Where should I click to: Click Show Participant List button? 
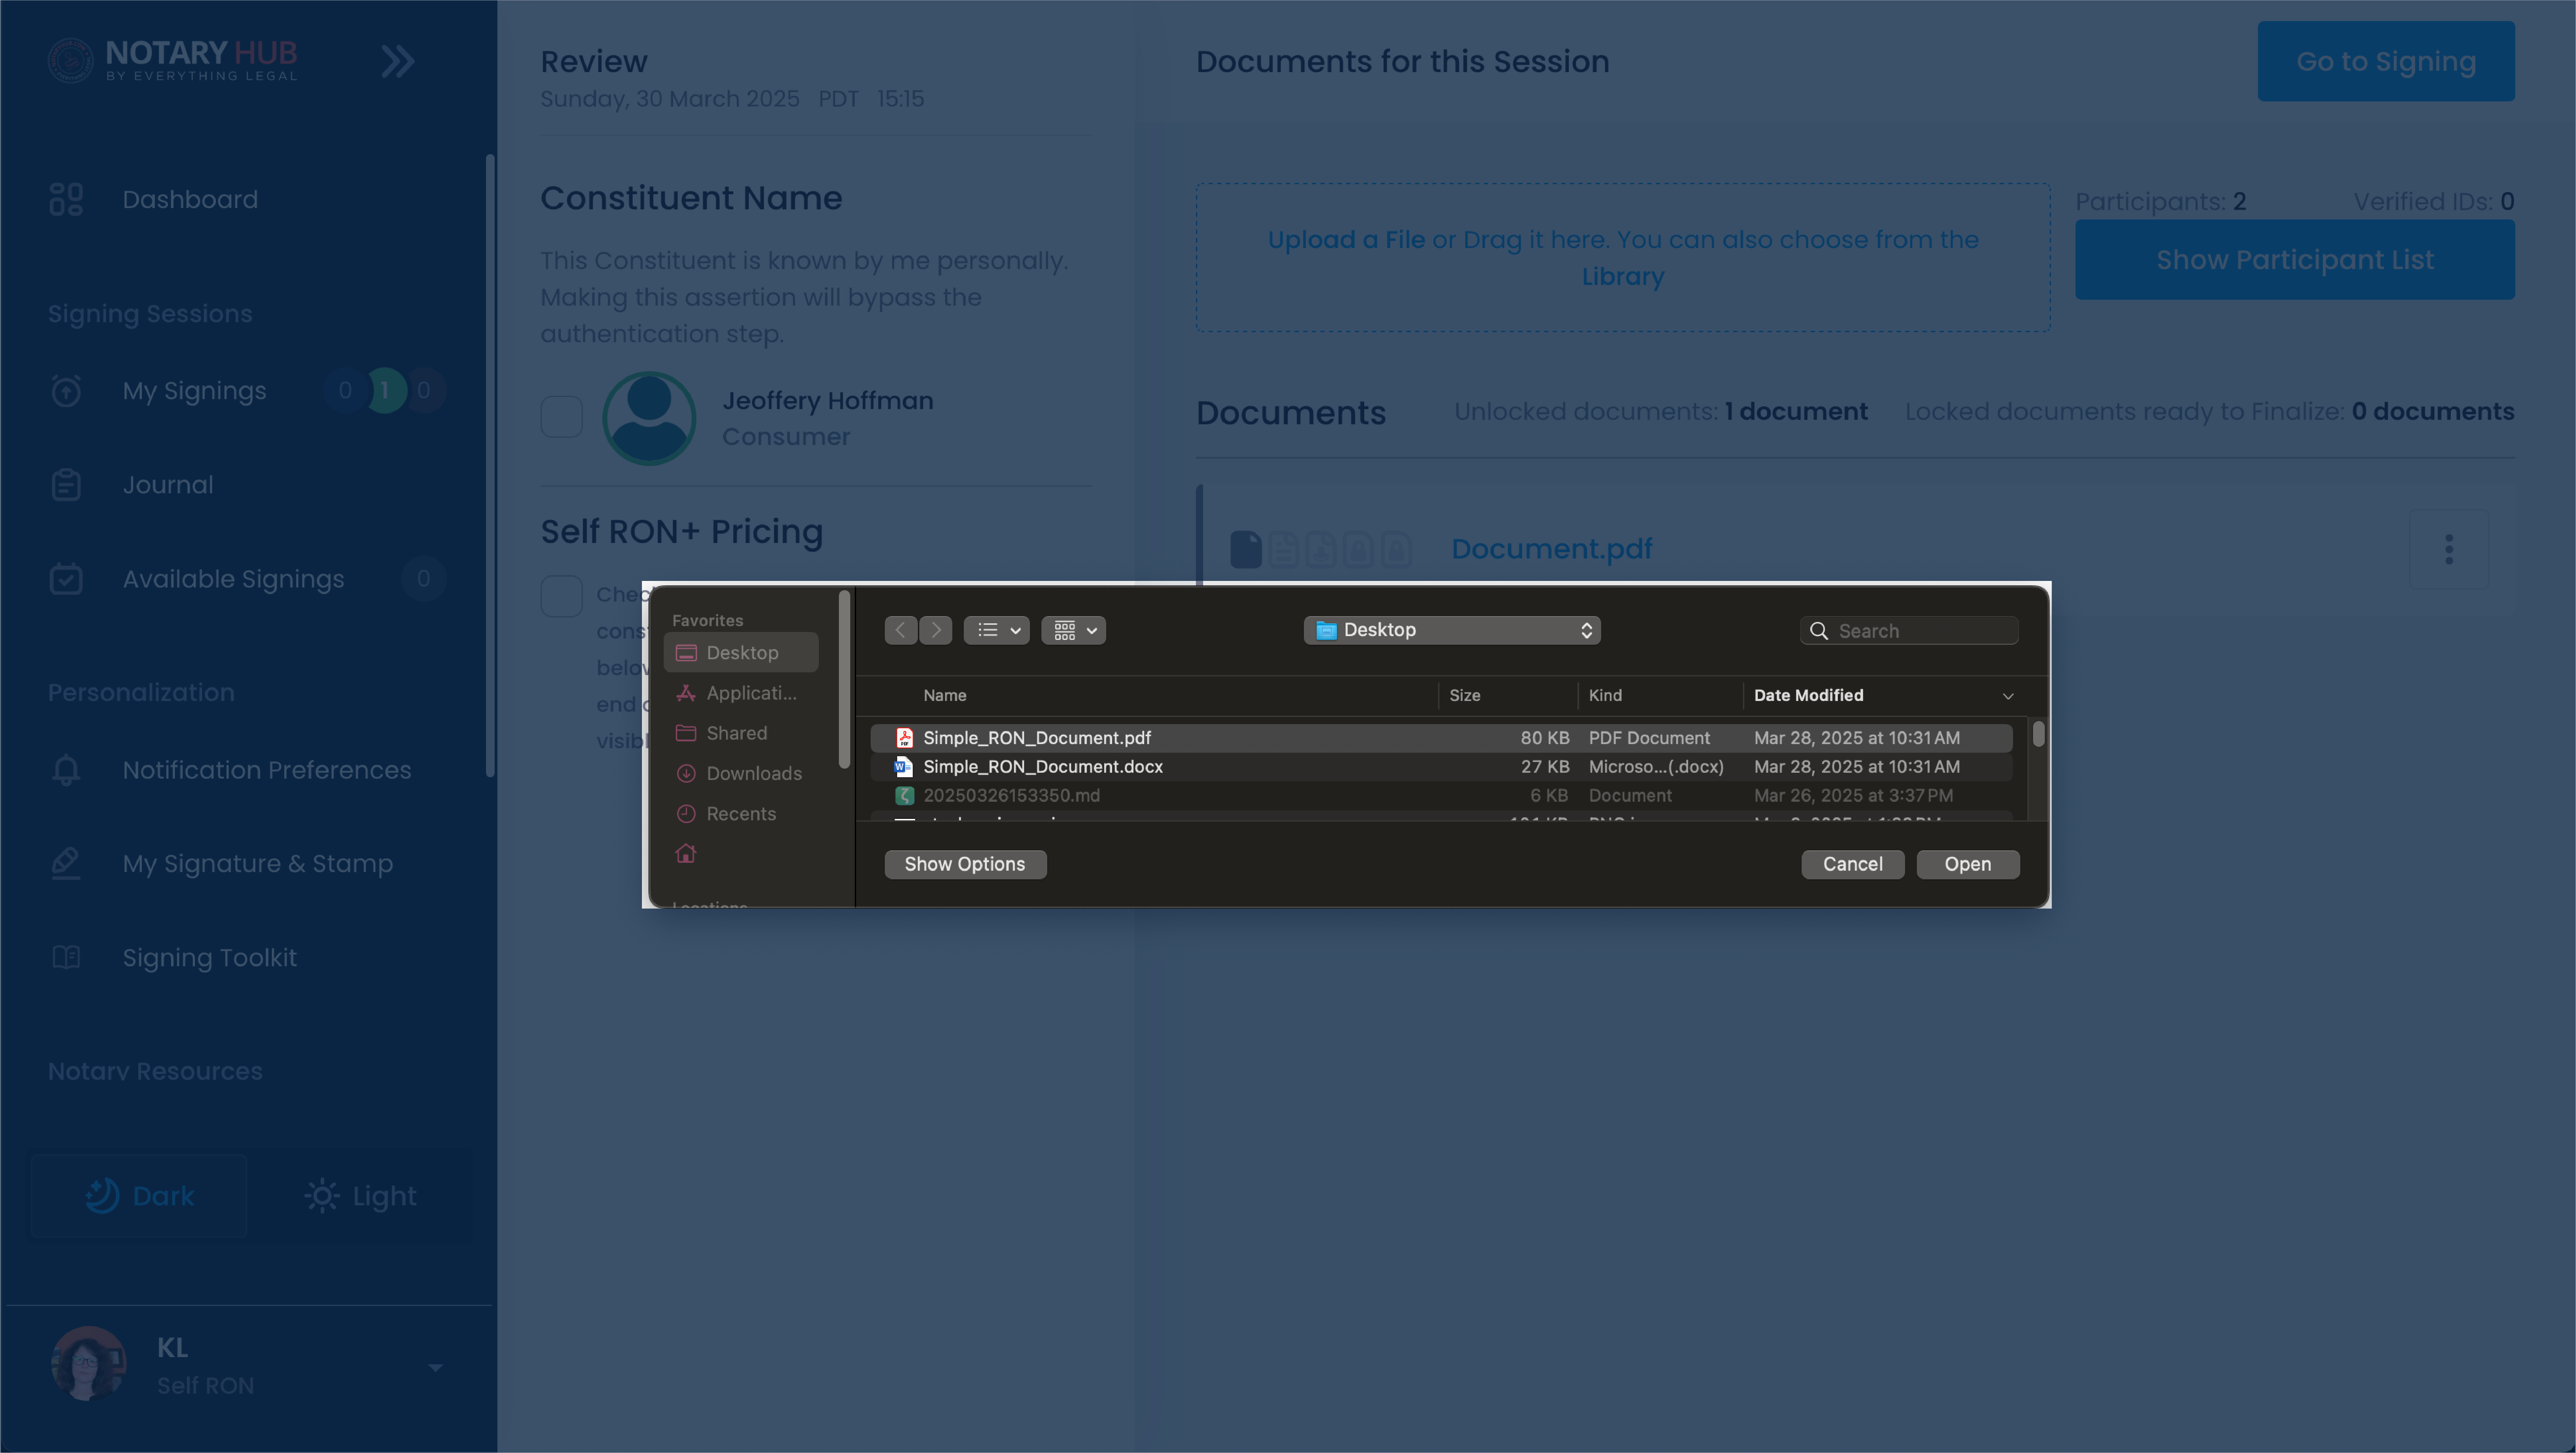(2295, 260)
